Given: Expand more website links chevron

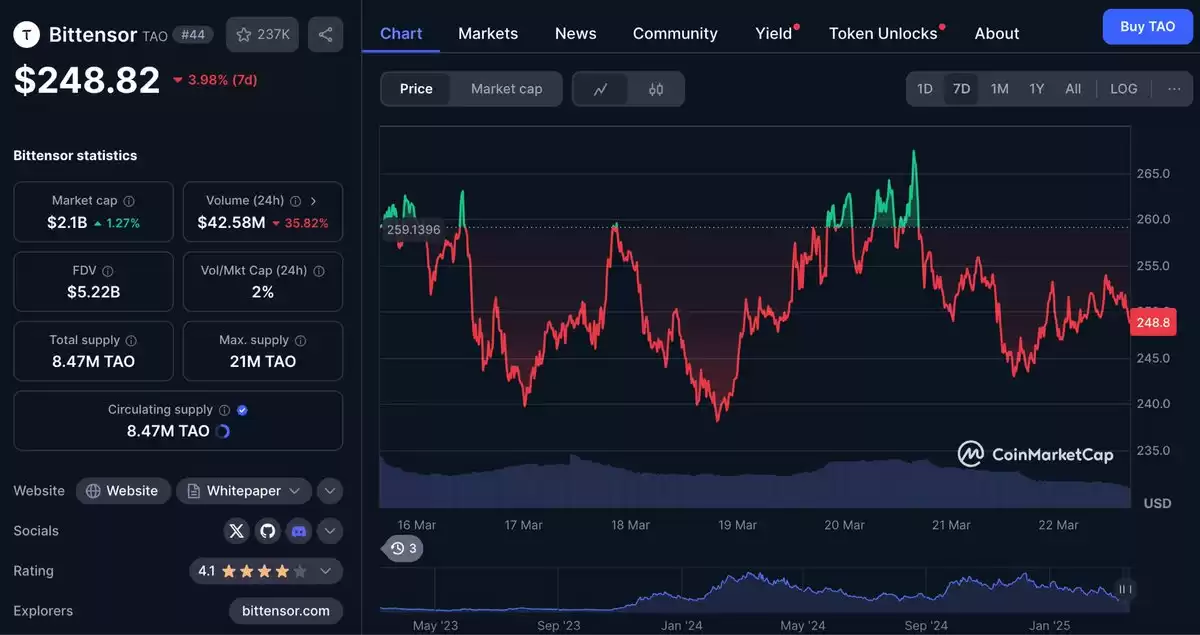Looking at the screenshot, I should 330,491.
